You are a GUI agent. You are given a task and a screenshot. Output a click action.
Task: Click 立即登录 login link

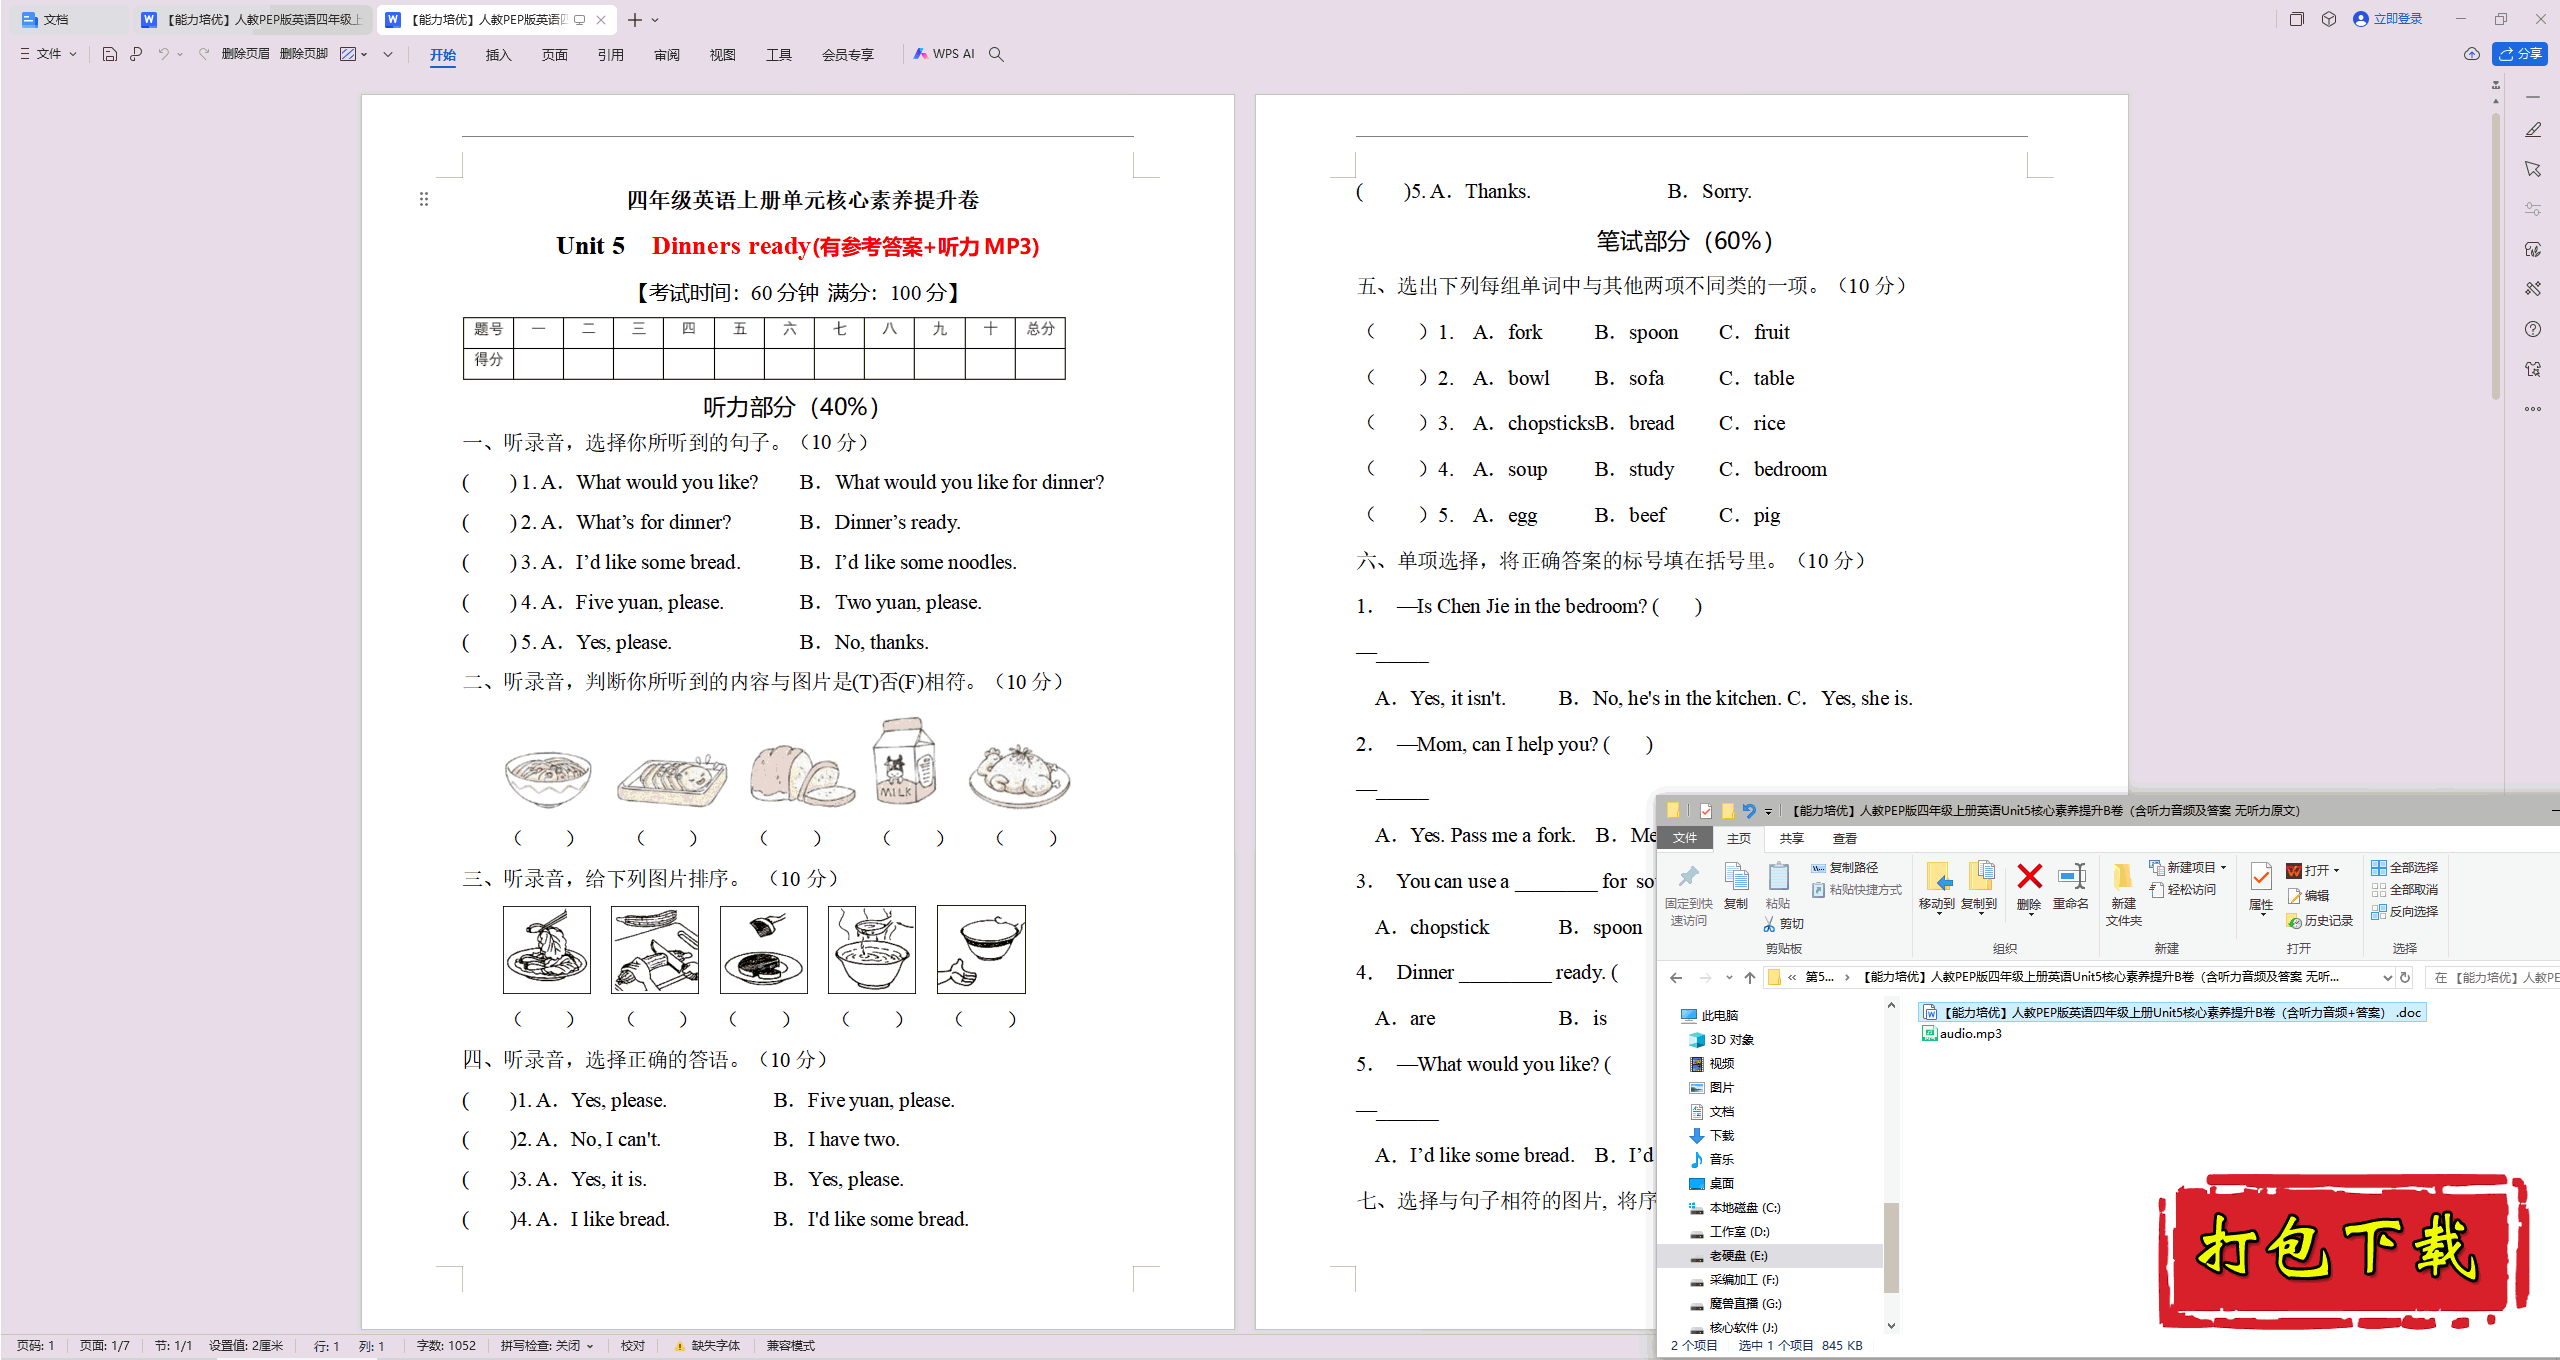(2388, 19)
